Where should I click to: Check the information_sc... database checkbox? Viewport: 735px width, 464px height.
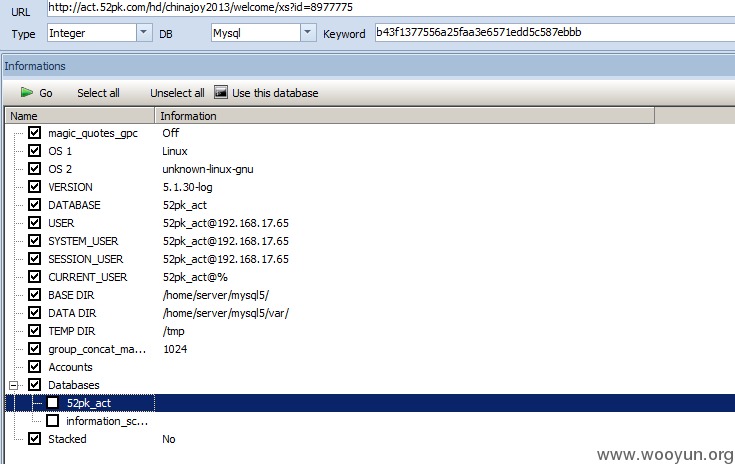pos(52,420)
